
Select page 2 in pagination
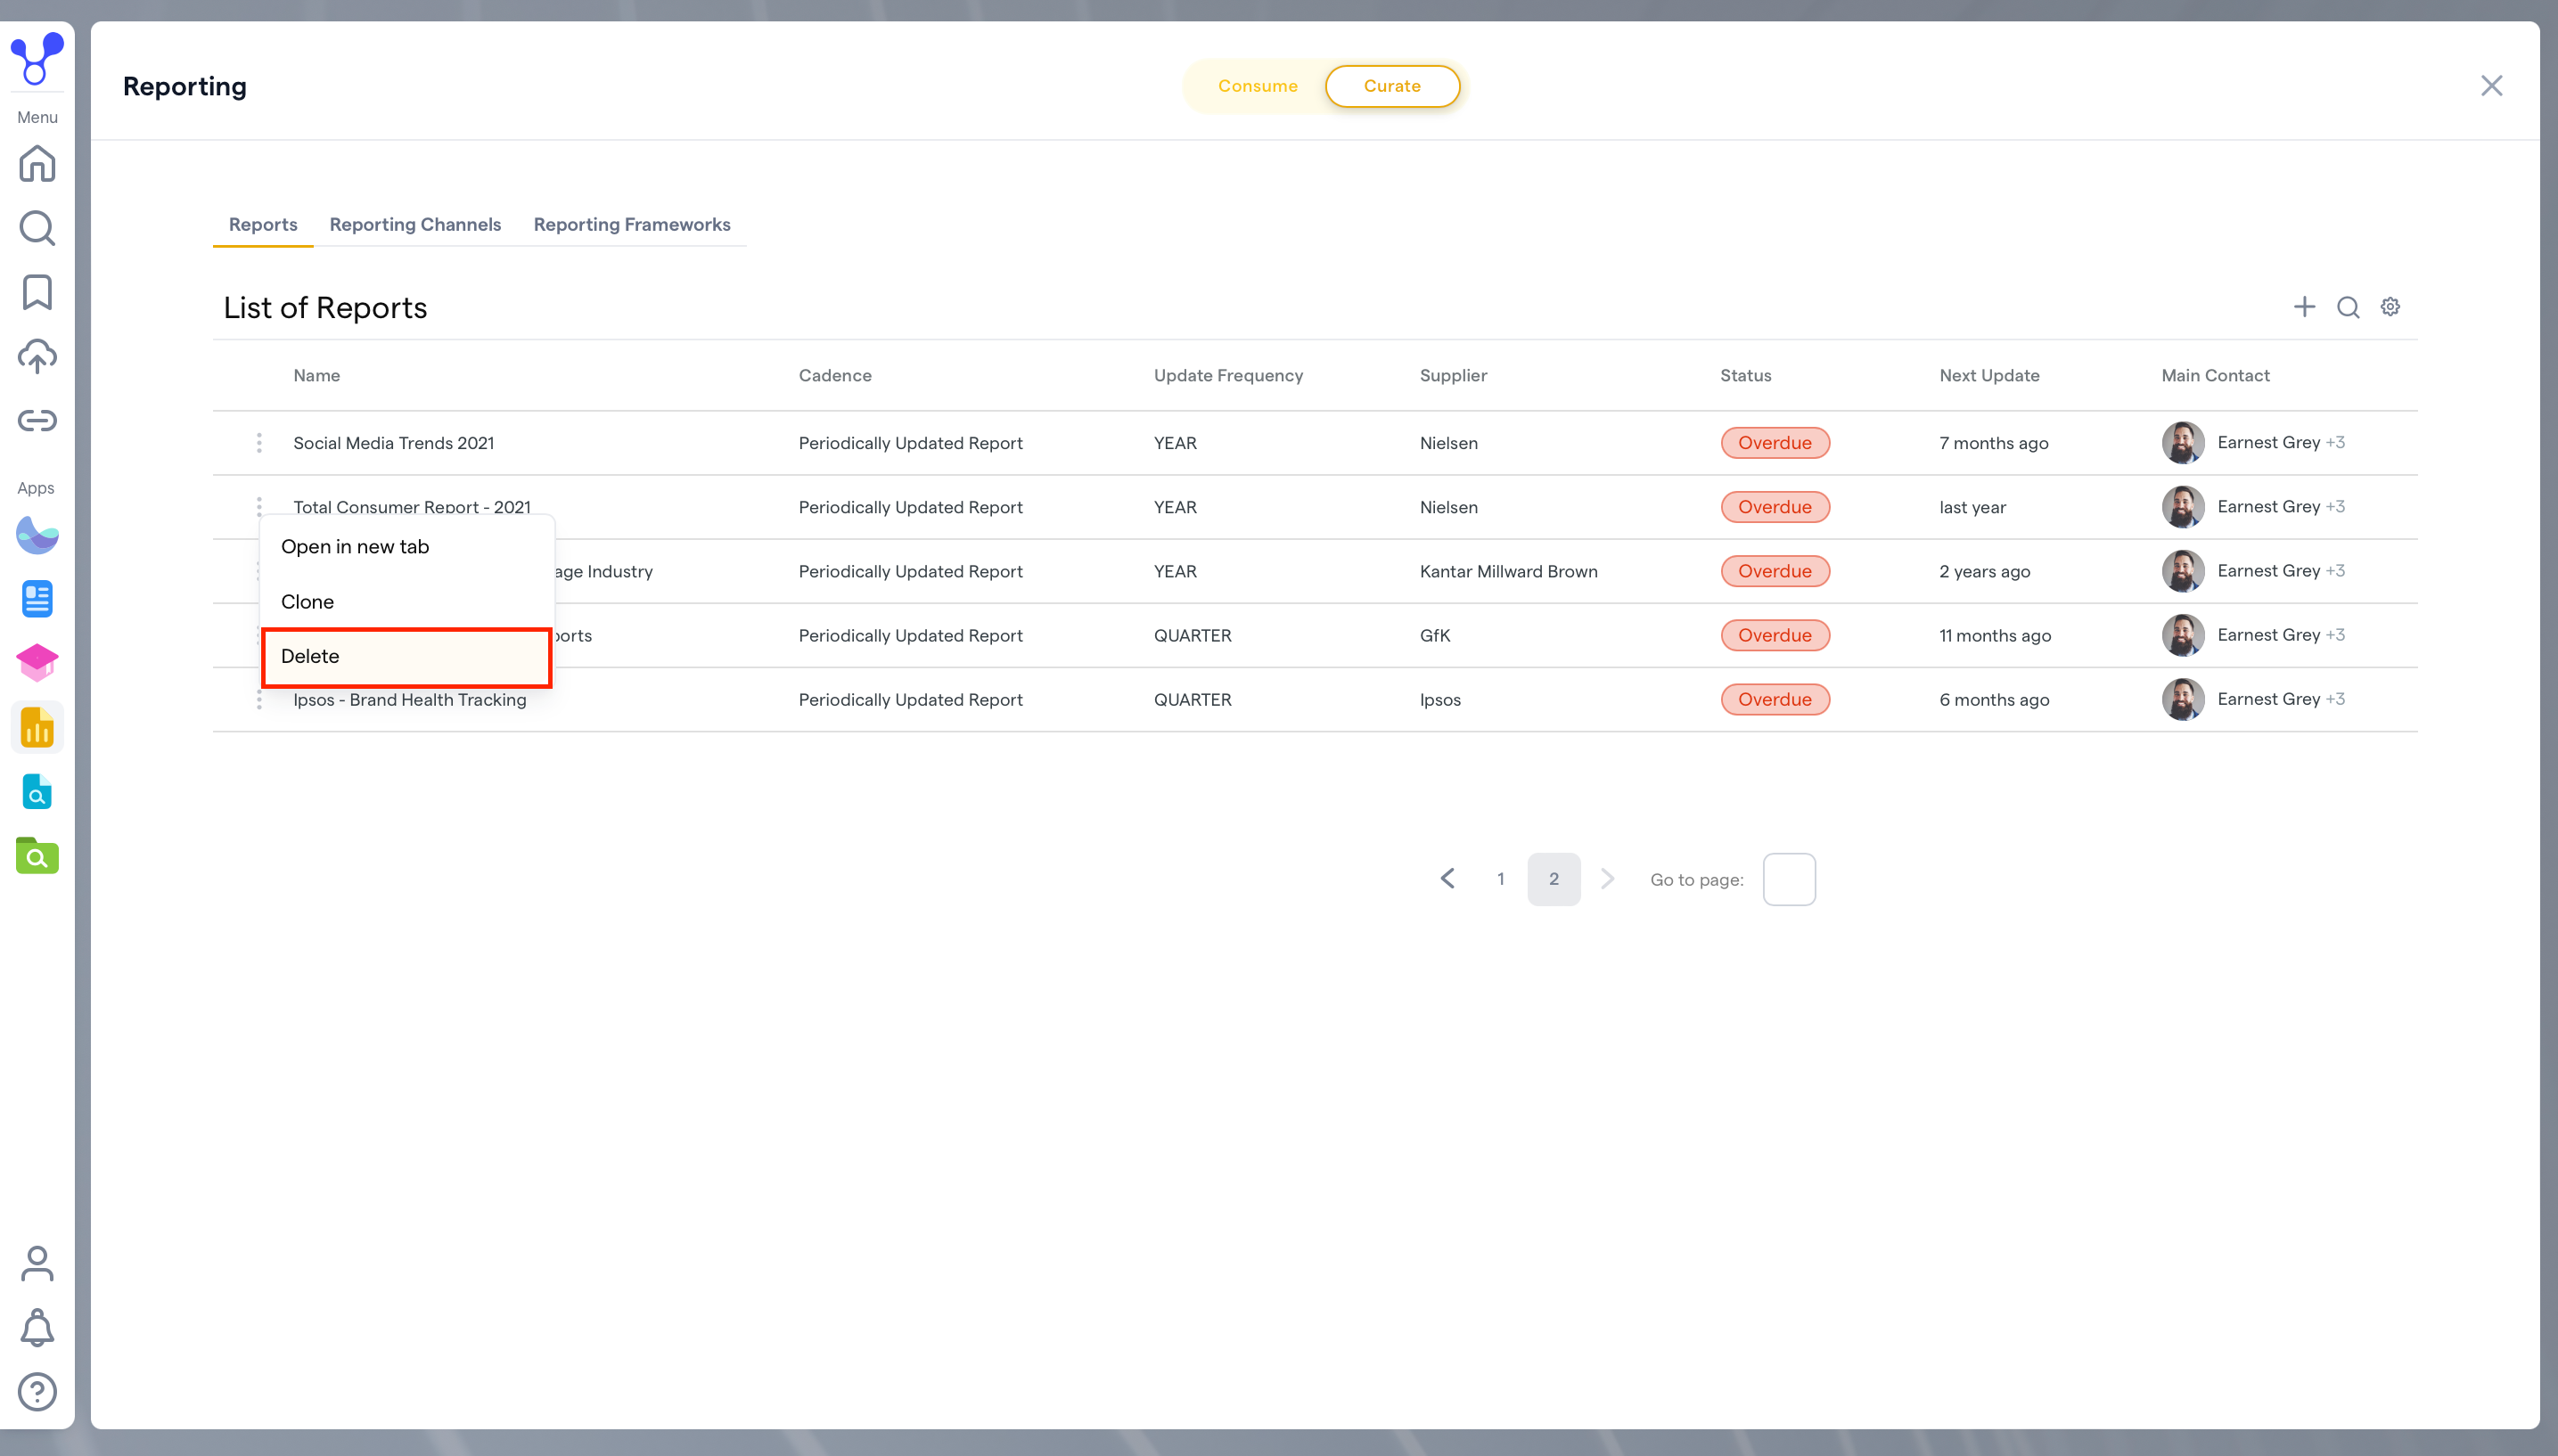click(x=1553, y=879)
